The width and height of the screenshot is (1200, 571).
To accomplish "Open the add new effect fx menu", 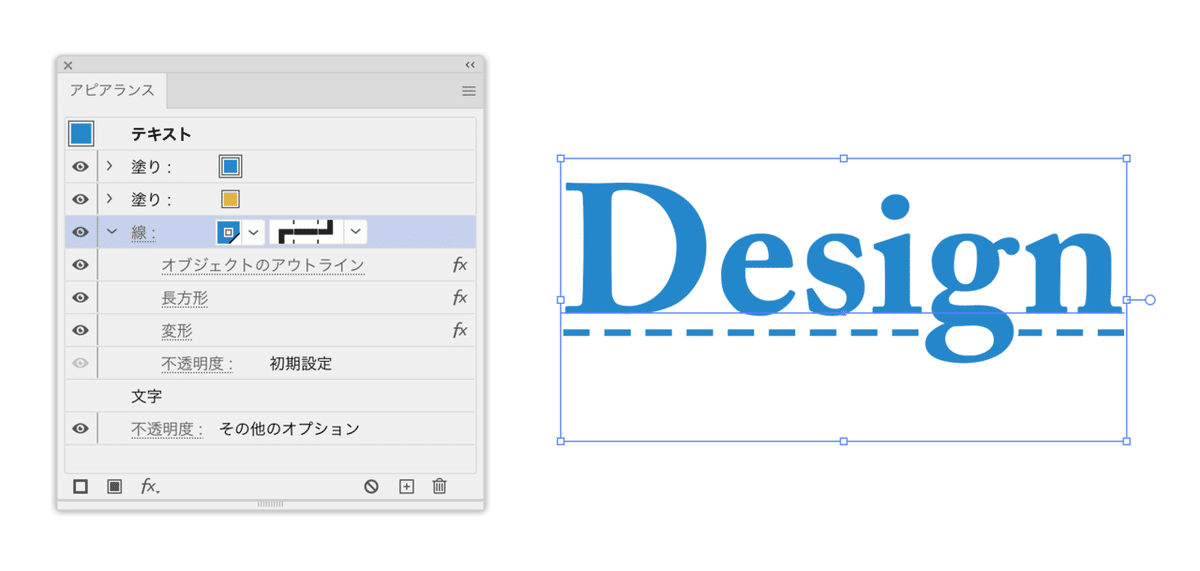I will click(150, 486).
